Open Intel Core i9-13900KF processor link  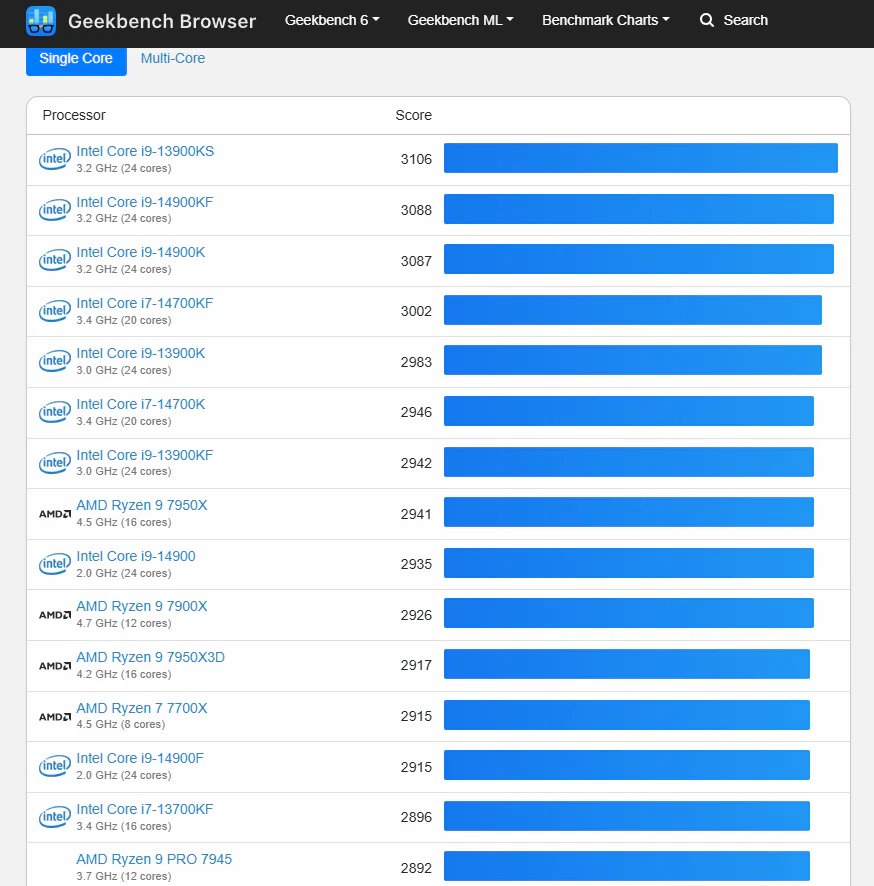point(145,455)
